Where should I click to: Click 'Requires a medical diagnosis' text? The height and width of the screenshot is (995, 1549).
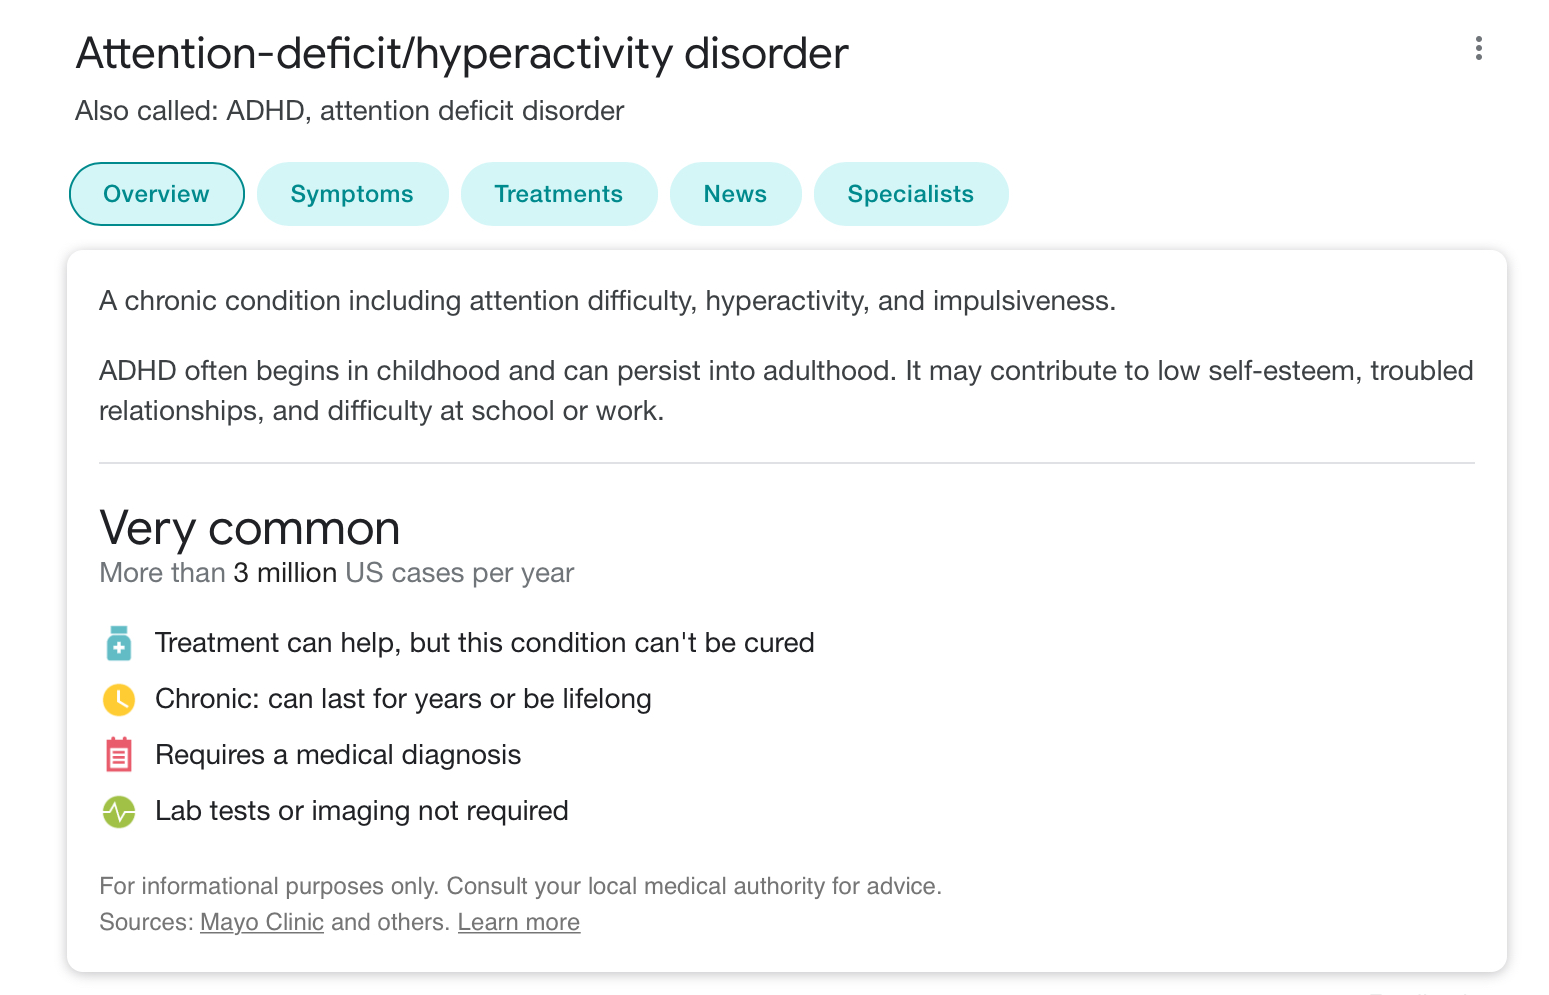pos(338,755)
